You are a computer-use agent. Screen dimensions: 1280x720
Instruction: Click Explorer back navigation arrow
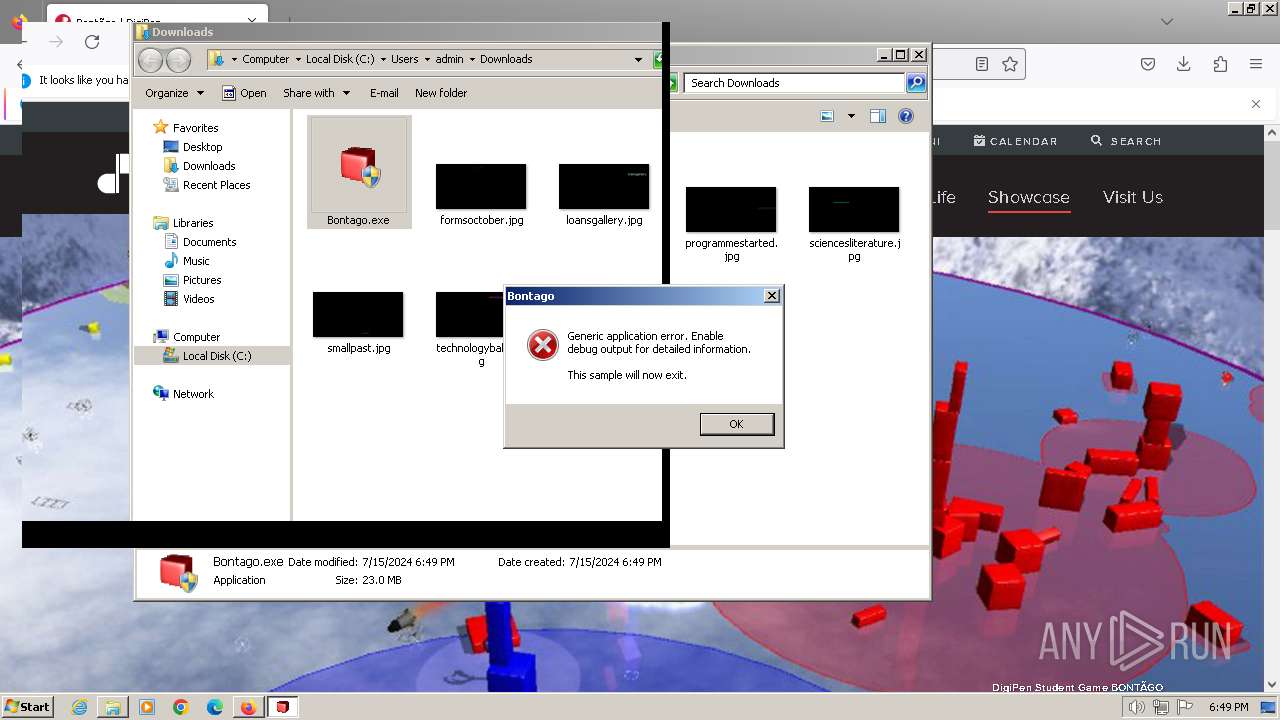tap(151, 60)
